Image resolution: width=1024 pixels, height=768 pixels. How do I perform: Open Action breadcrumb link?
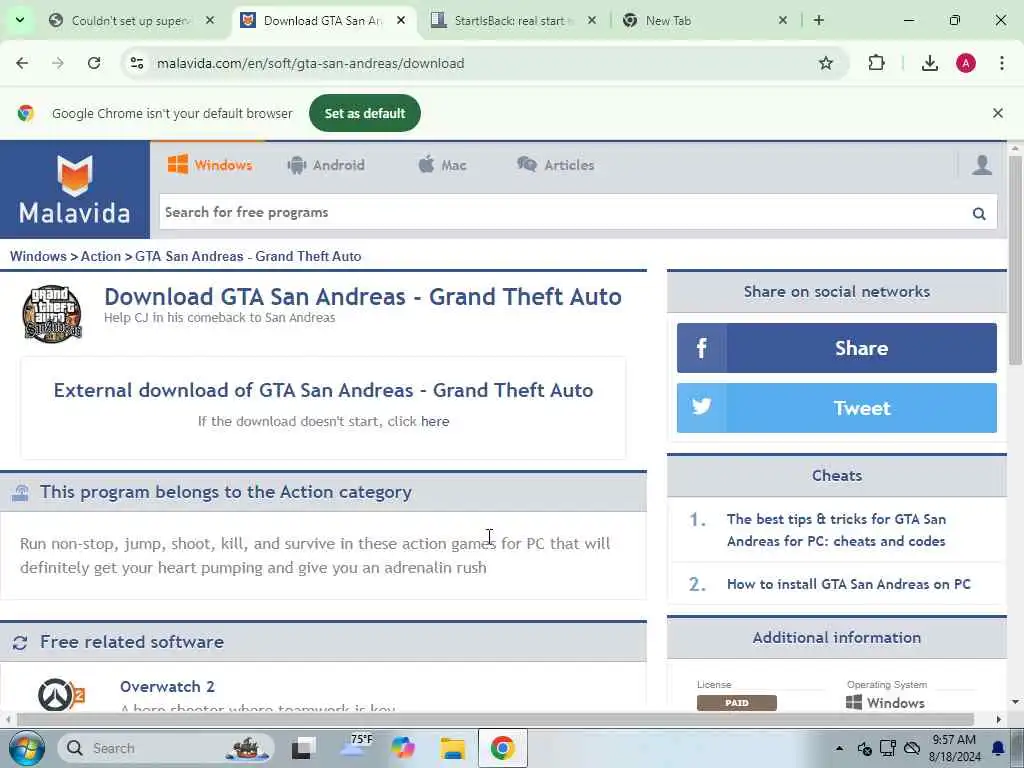click(x=101, y=256)
